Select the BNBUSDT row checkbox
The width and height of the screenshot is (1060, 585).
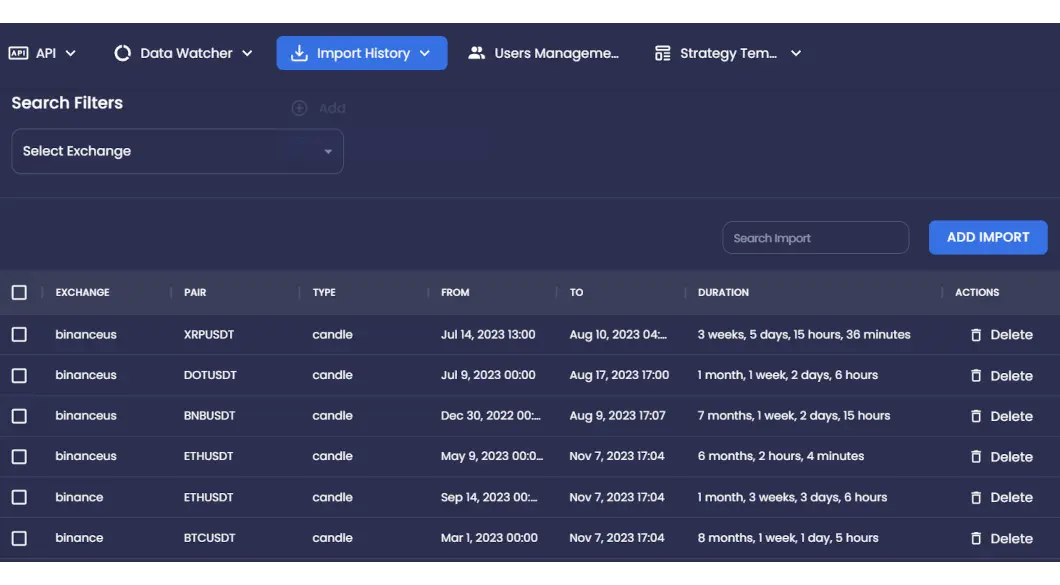click(x=19, y=416)
